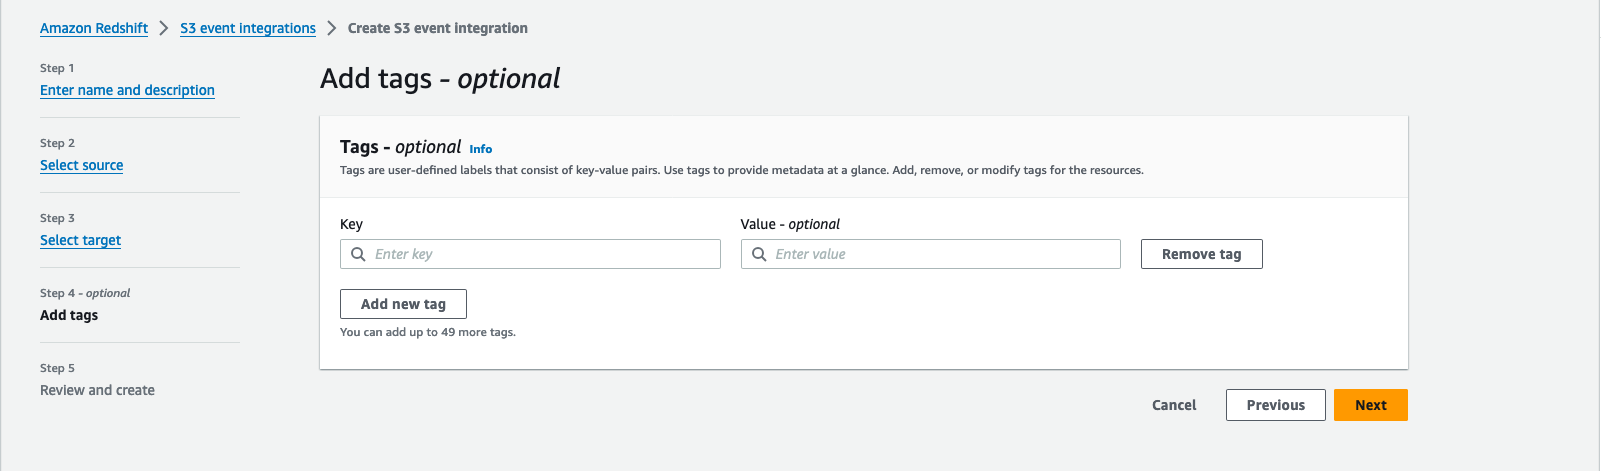Focus the Enter key input field
Image resolution: width=1601 pixels, height=471 pixels.
(x=540, y=254)
